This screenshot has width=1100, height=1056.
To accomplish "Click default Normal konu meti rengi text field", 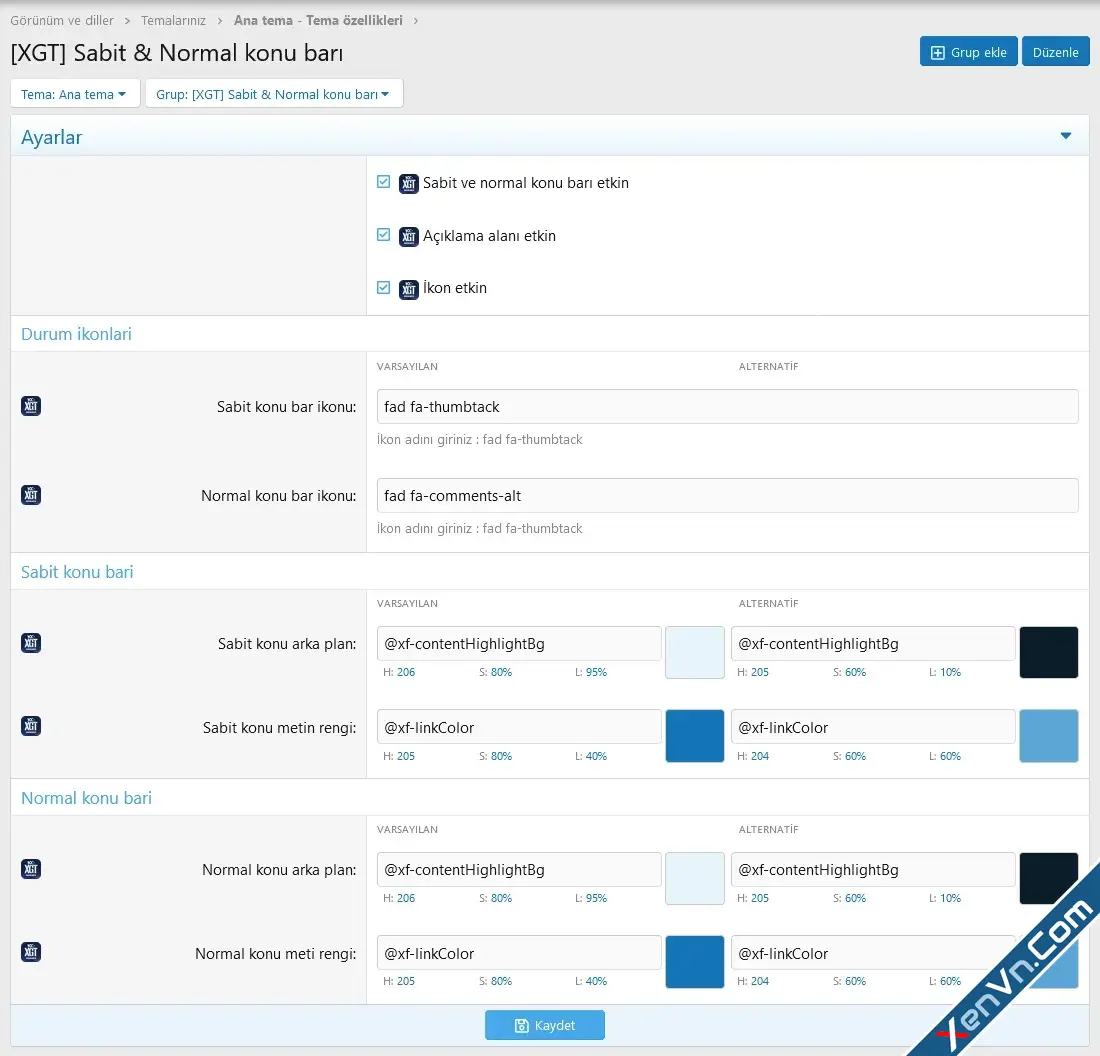I will [x=518, y=953].
